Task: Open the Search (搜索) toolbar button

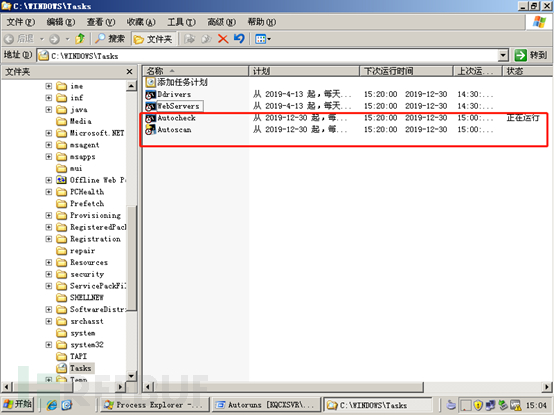Action: click(110, 38)
